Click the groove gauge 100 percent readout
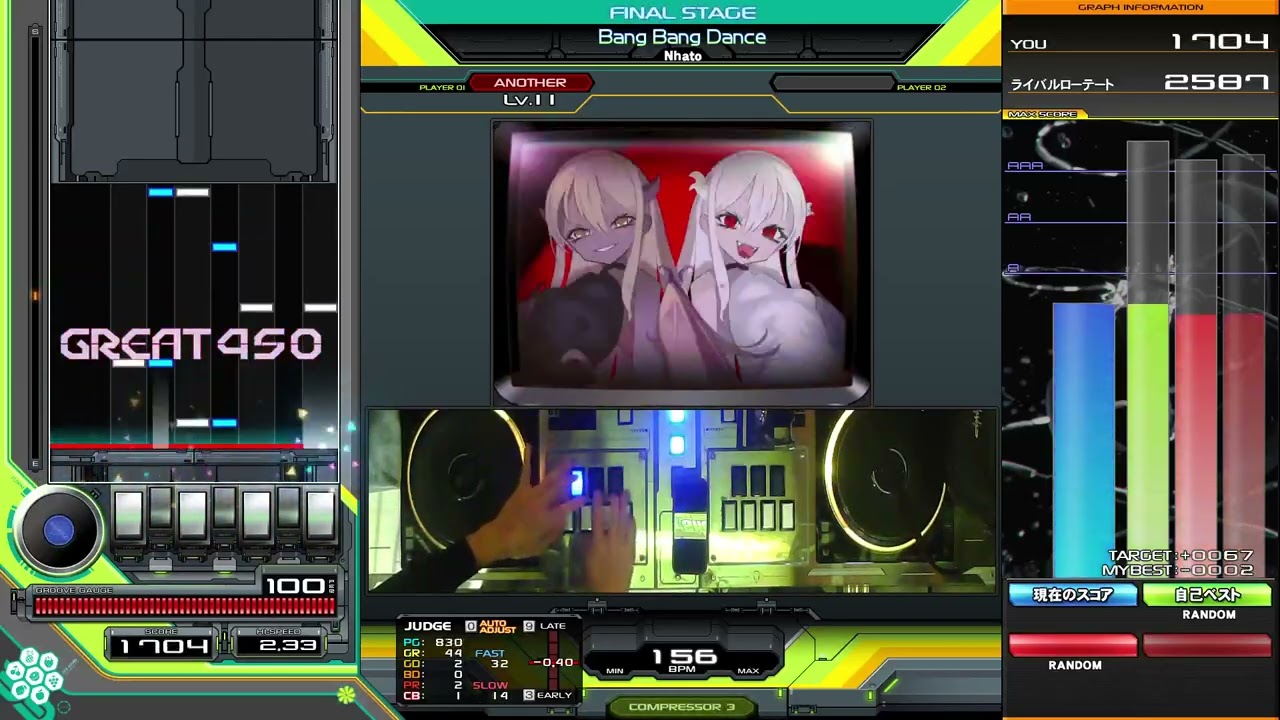 coord(297,586)
